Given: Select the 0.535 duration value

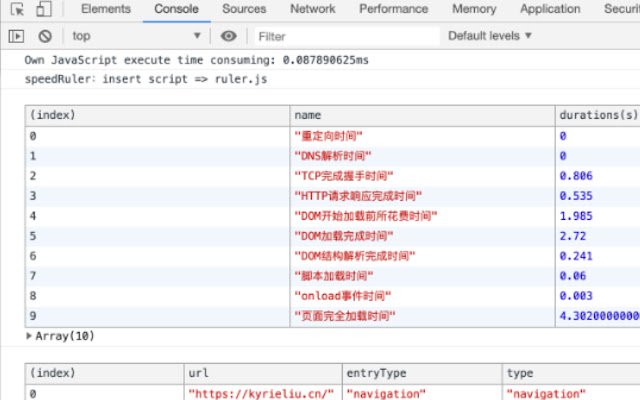Looking at the screenshot, I should 576,196.
